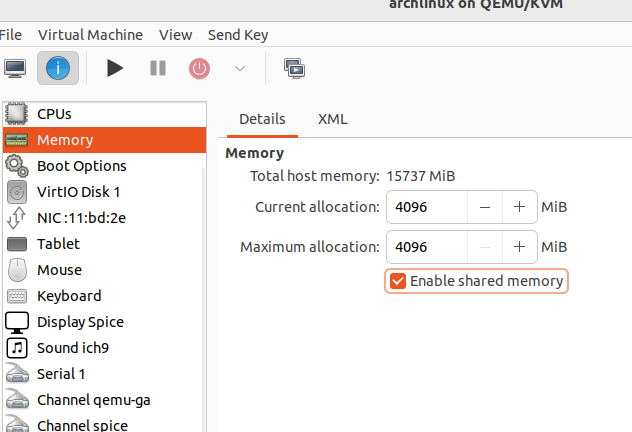Expand shutdown options dropdown arrow

coord(239,68)
